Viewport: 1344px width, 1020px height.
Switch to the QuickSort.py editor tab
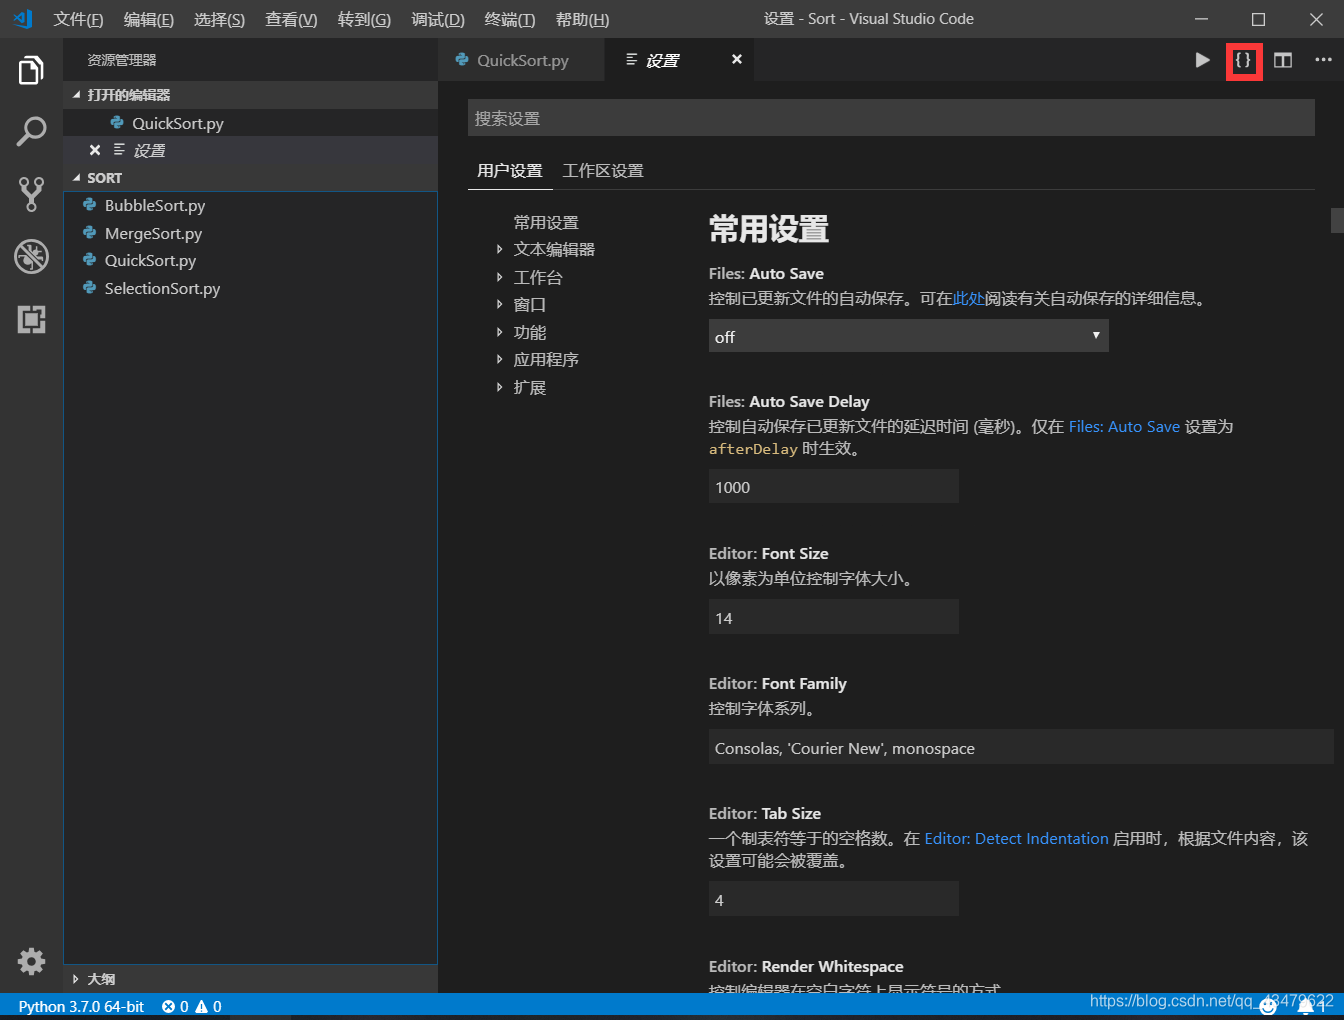(521, 60)
